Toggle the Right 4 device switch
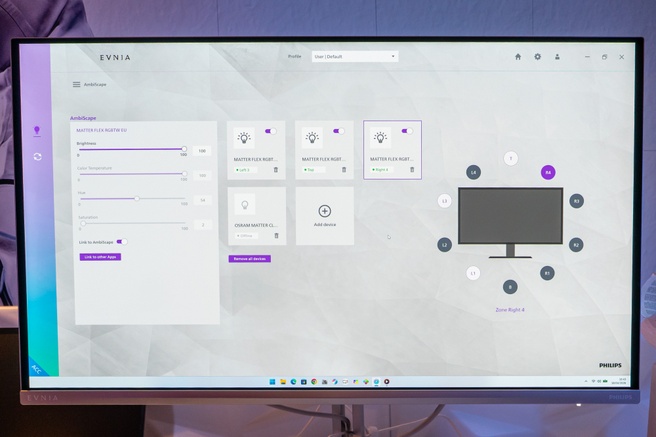This screenshot has height=437, width=656. coord(407,131)
